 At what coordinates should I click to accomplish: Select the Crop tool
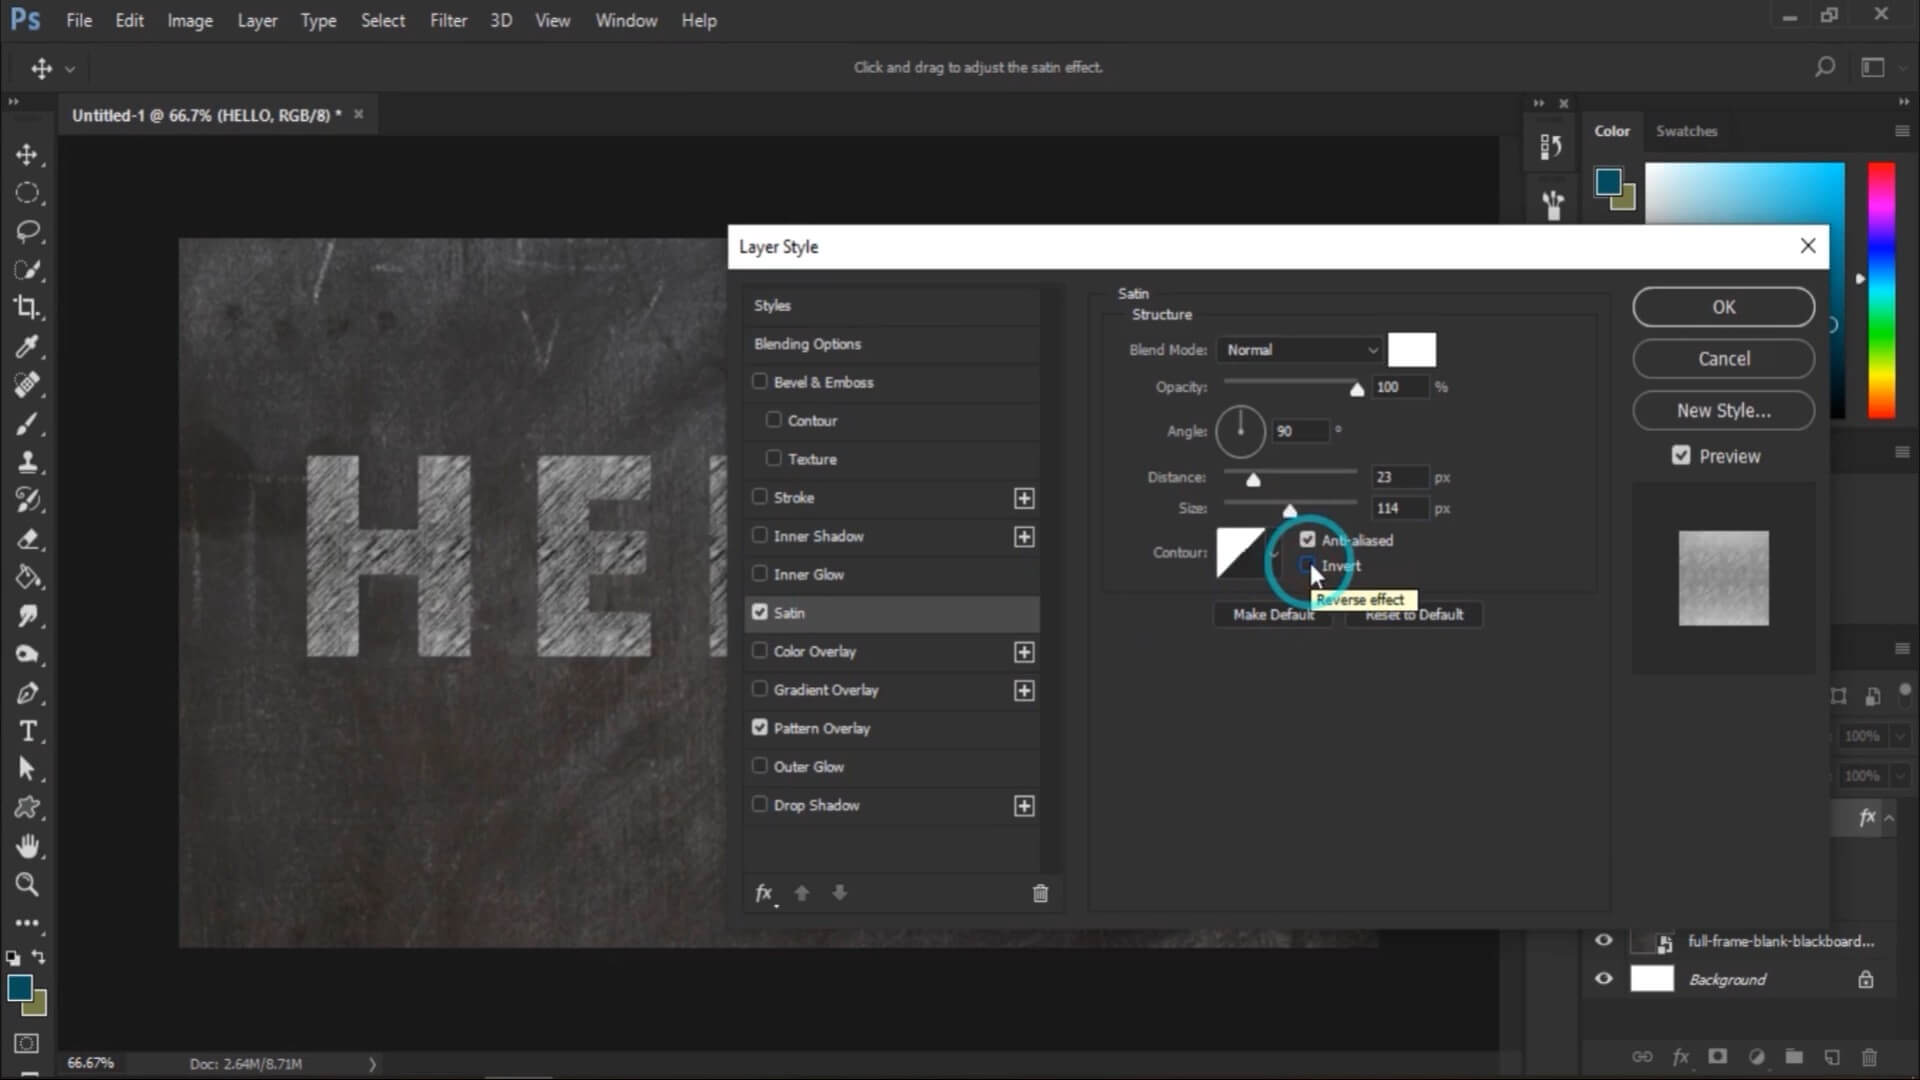point(27,308)
